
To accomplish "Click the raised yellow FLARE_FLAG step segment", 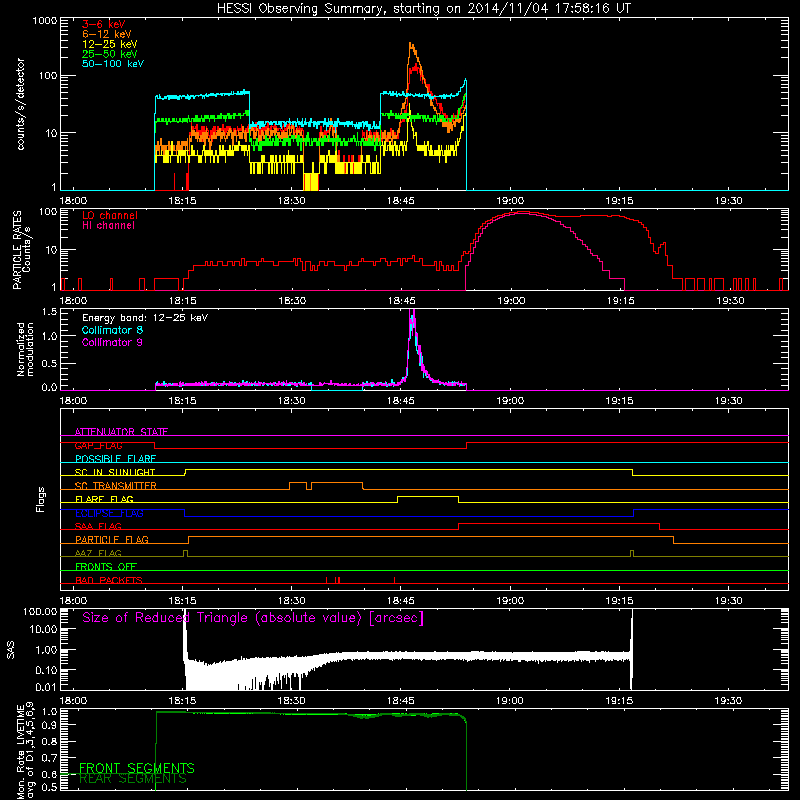I will click(x=428, y=496).
